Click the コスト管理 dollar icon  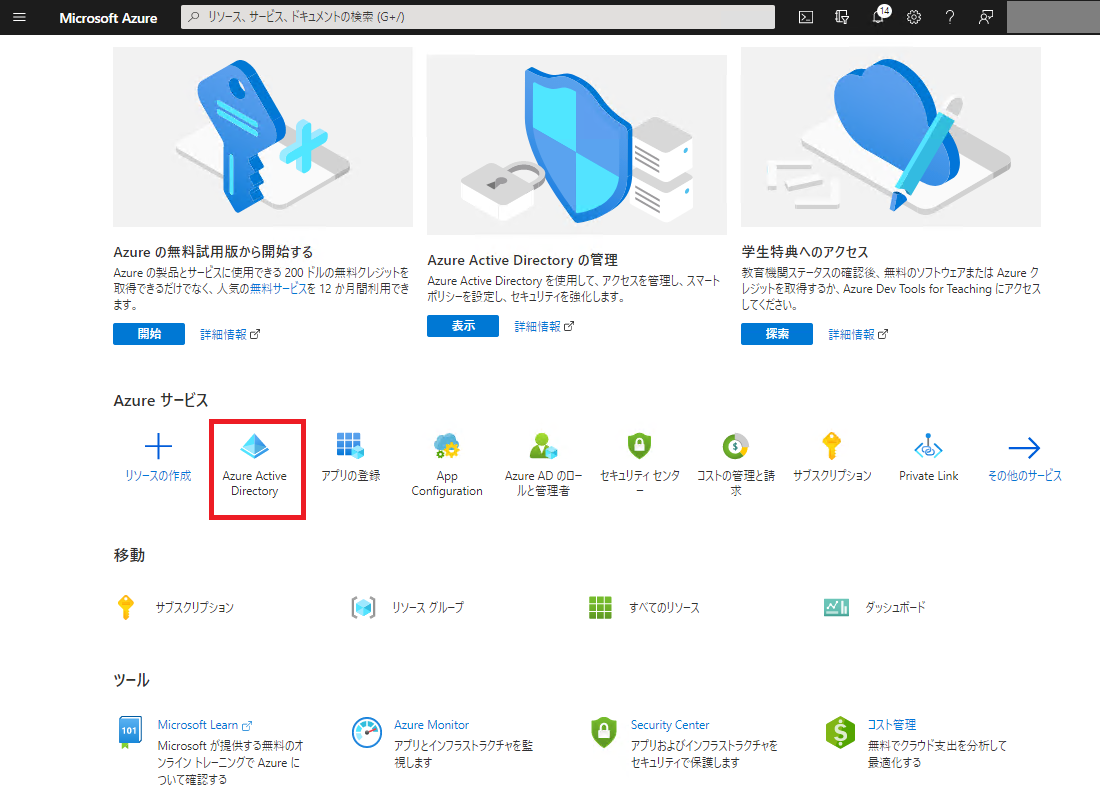coord(840,733)
